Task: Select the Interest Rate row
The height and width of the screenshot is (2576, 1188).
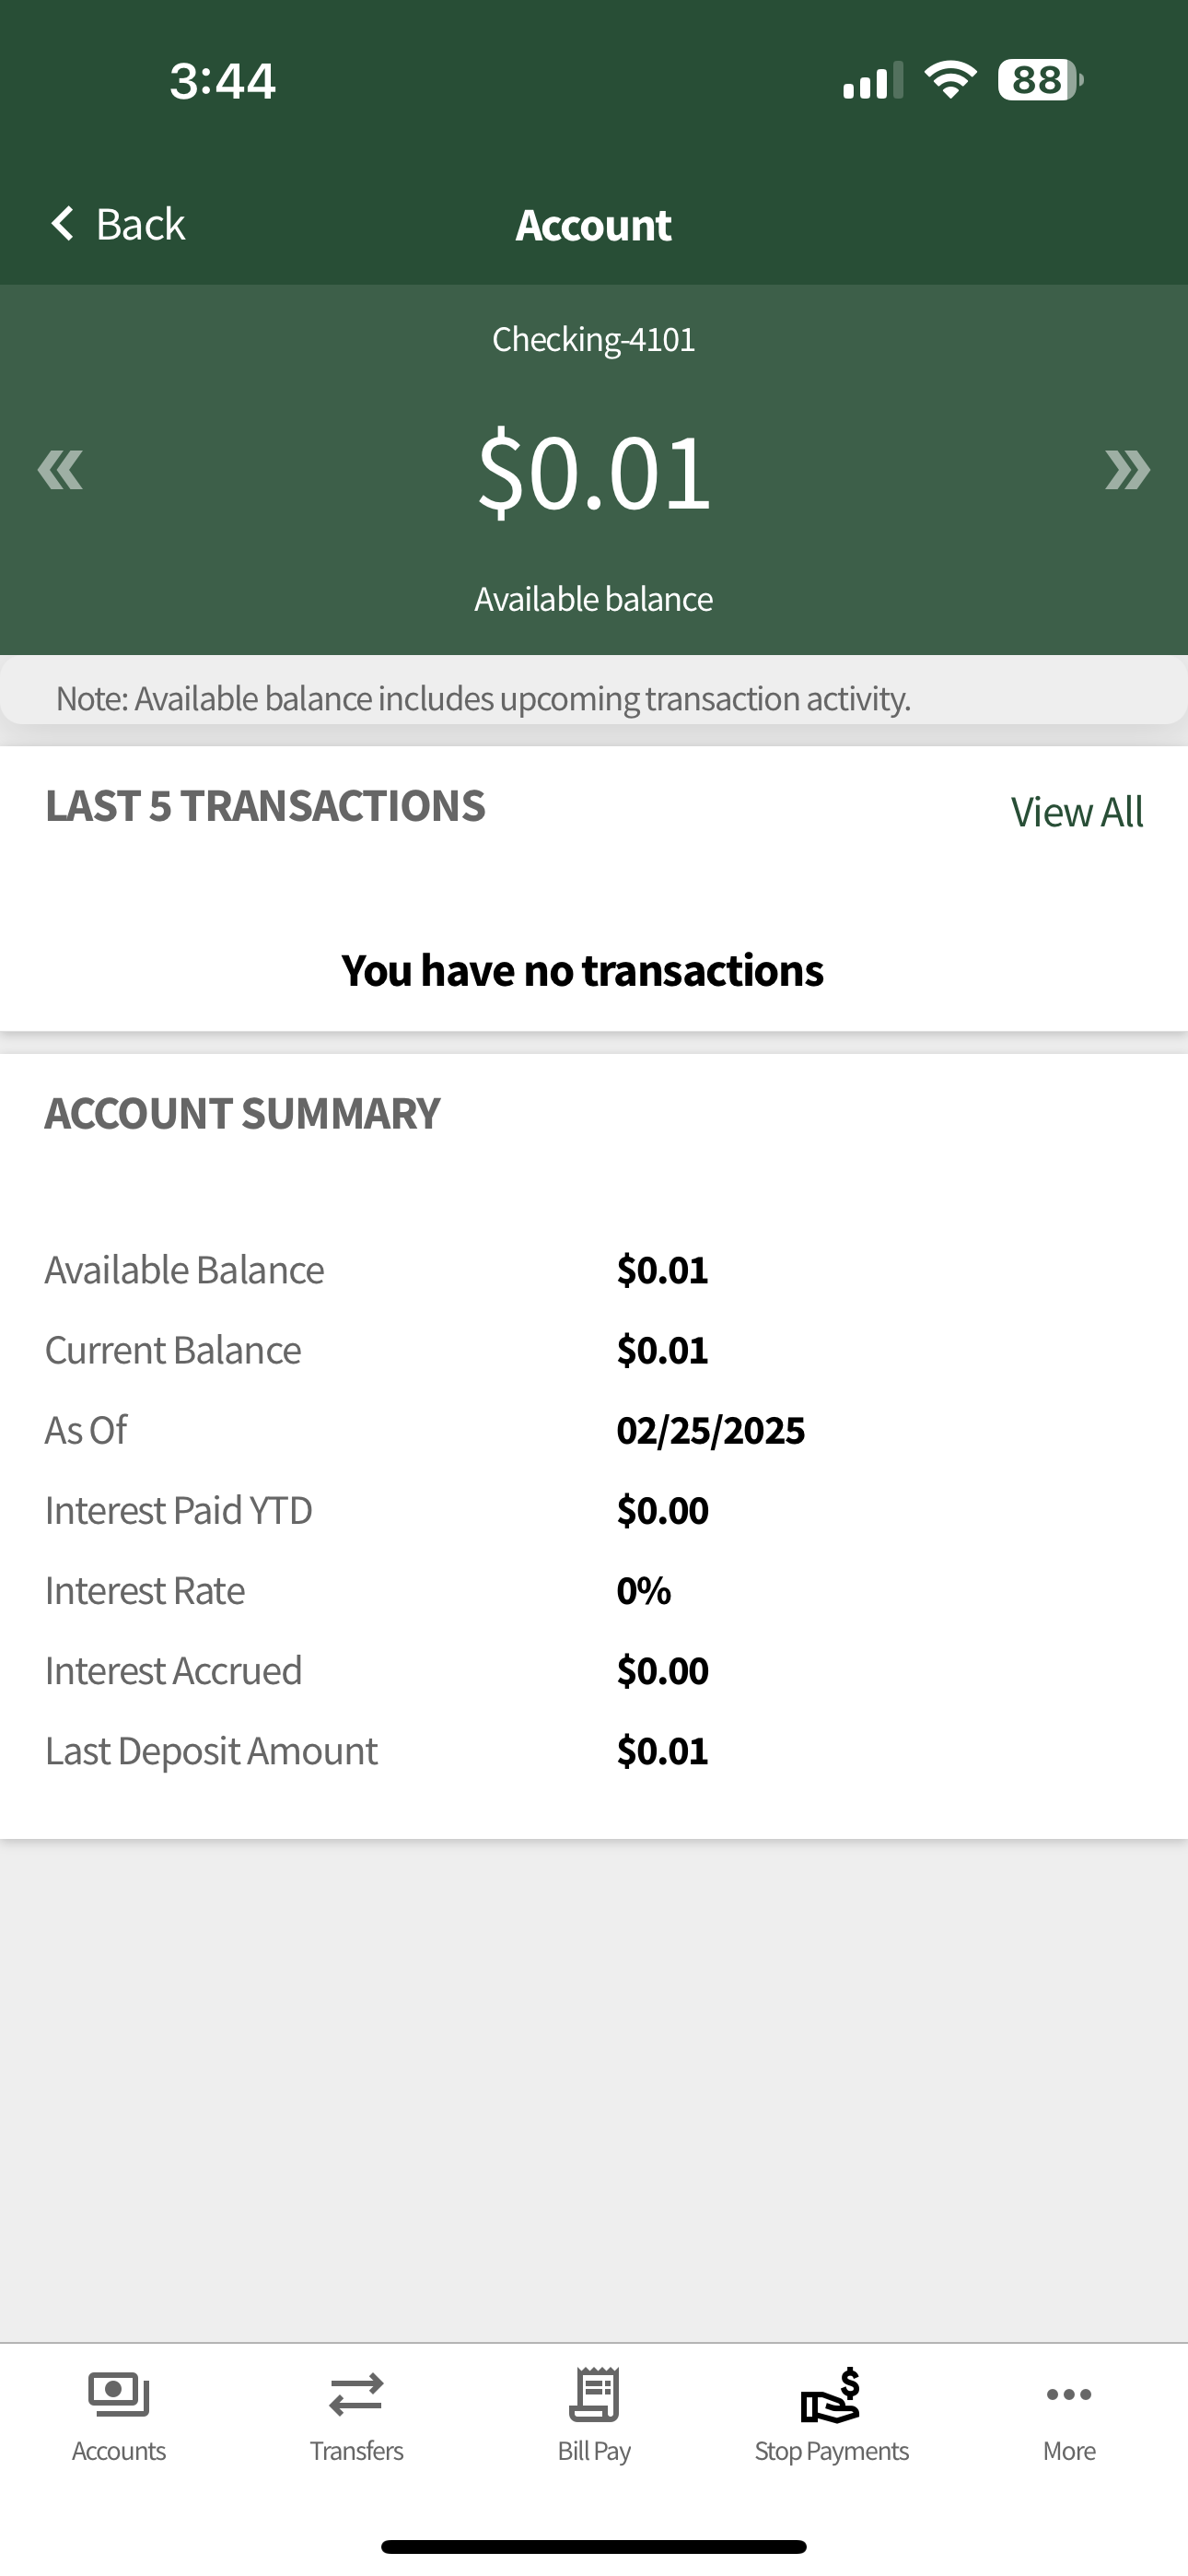Action: pos(594,1590)
